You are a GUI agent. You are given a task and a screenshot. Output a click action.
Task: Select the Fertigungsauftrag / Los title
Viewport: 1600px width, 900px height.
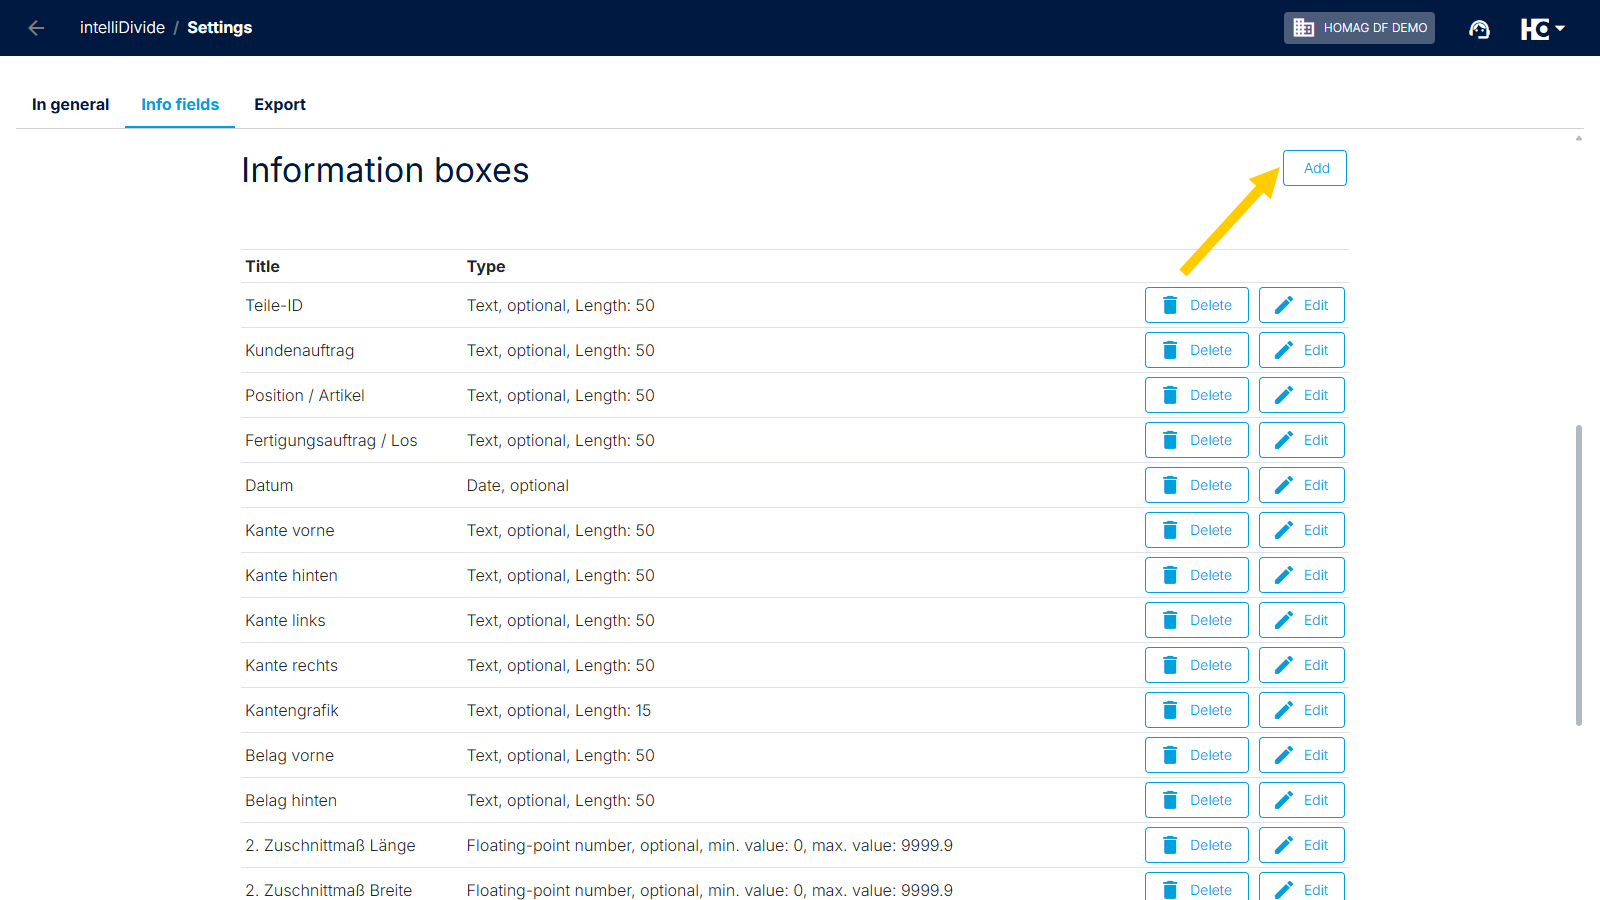pyautogui.click(x=331, y=440)
